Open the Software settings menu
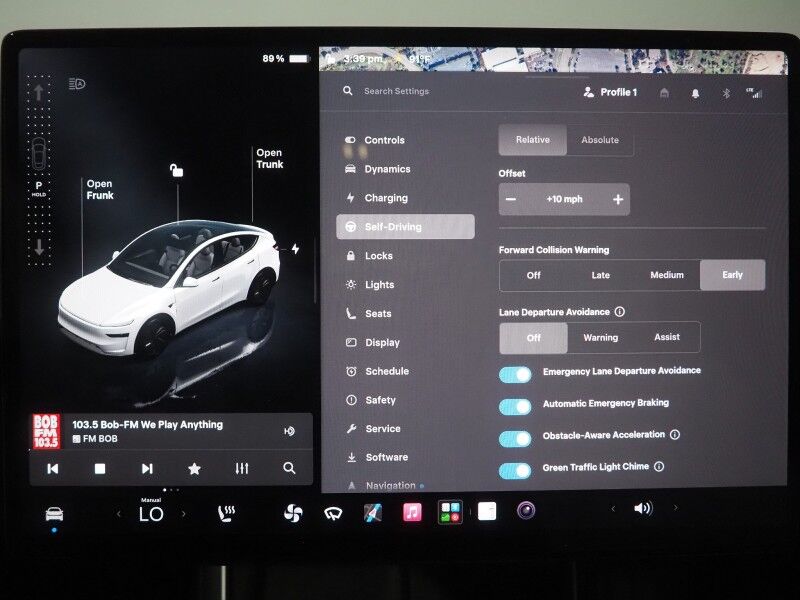 pos(377,457)
